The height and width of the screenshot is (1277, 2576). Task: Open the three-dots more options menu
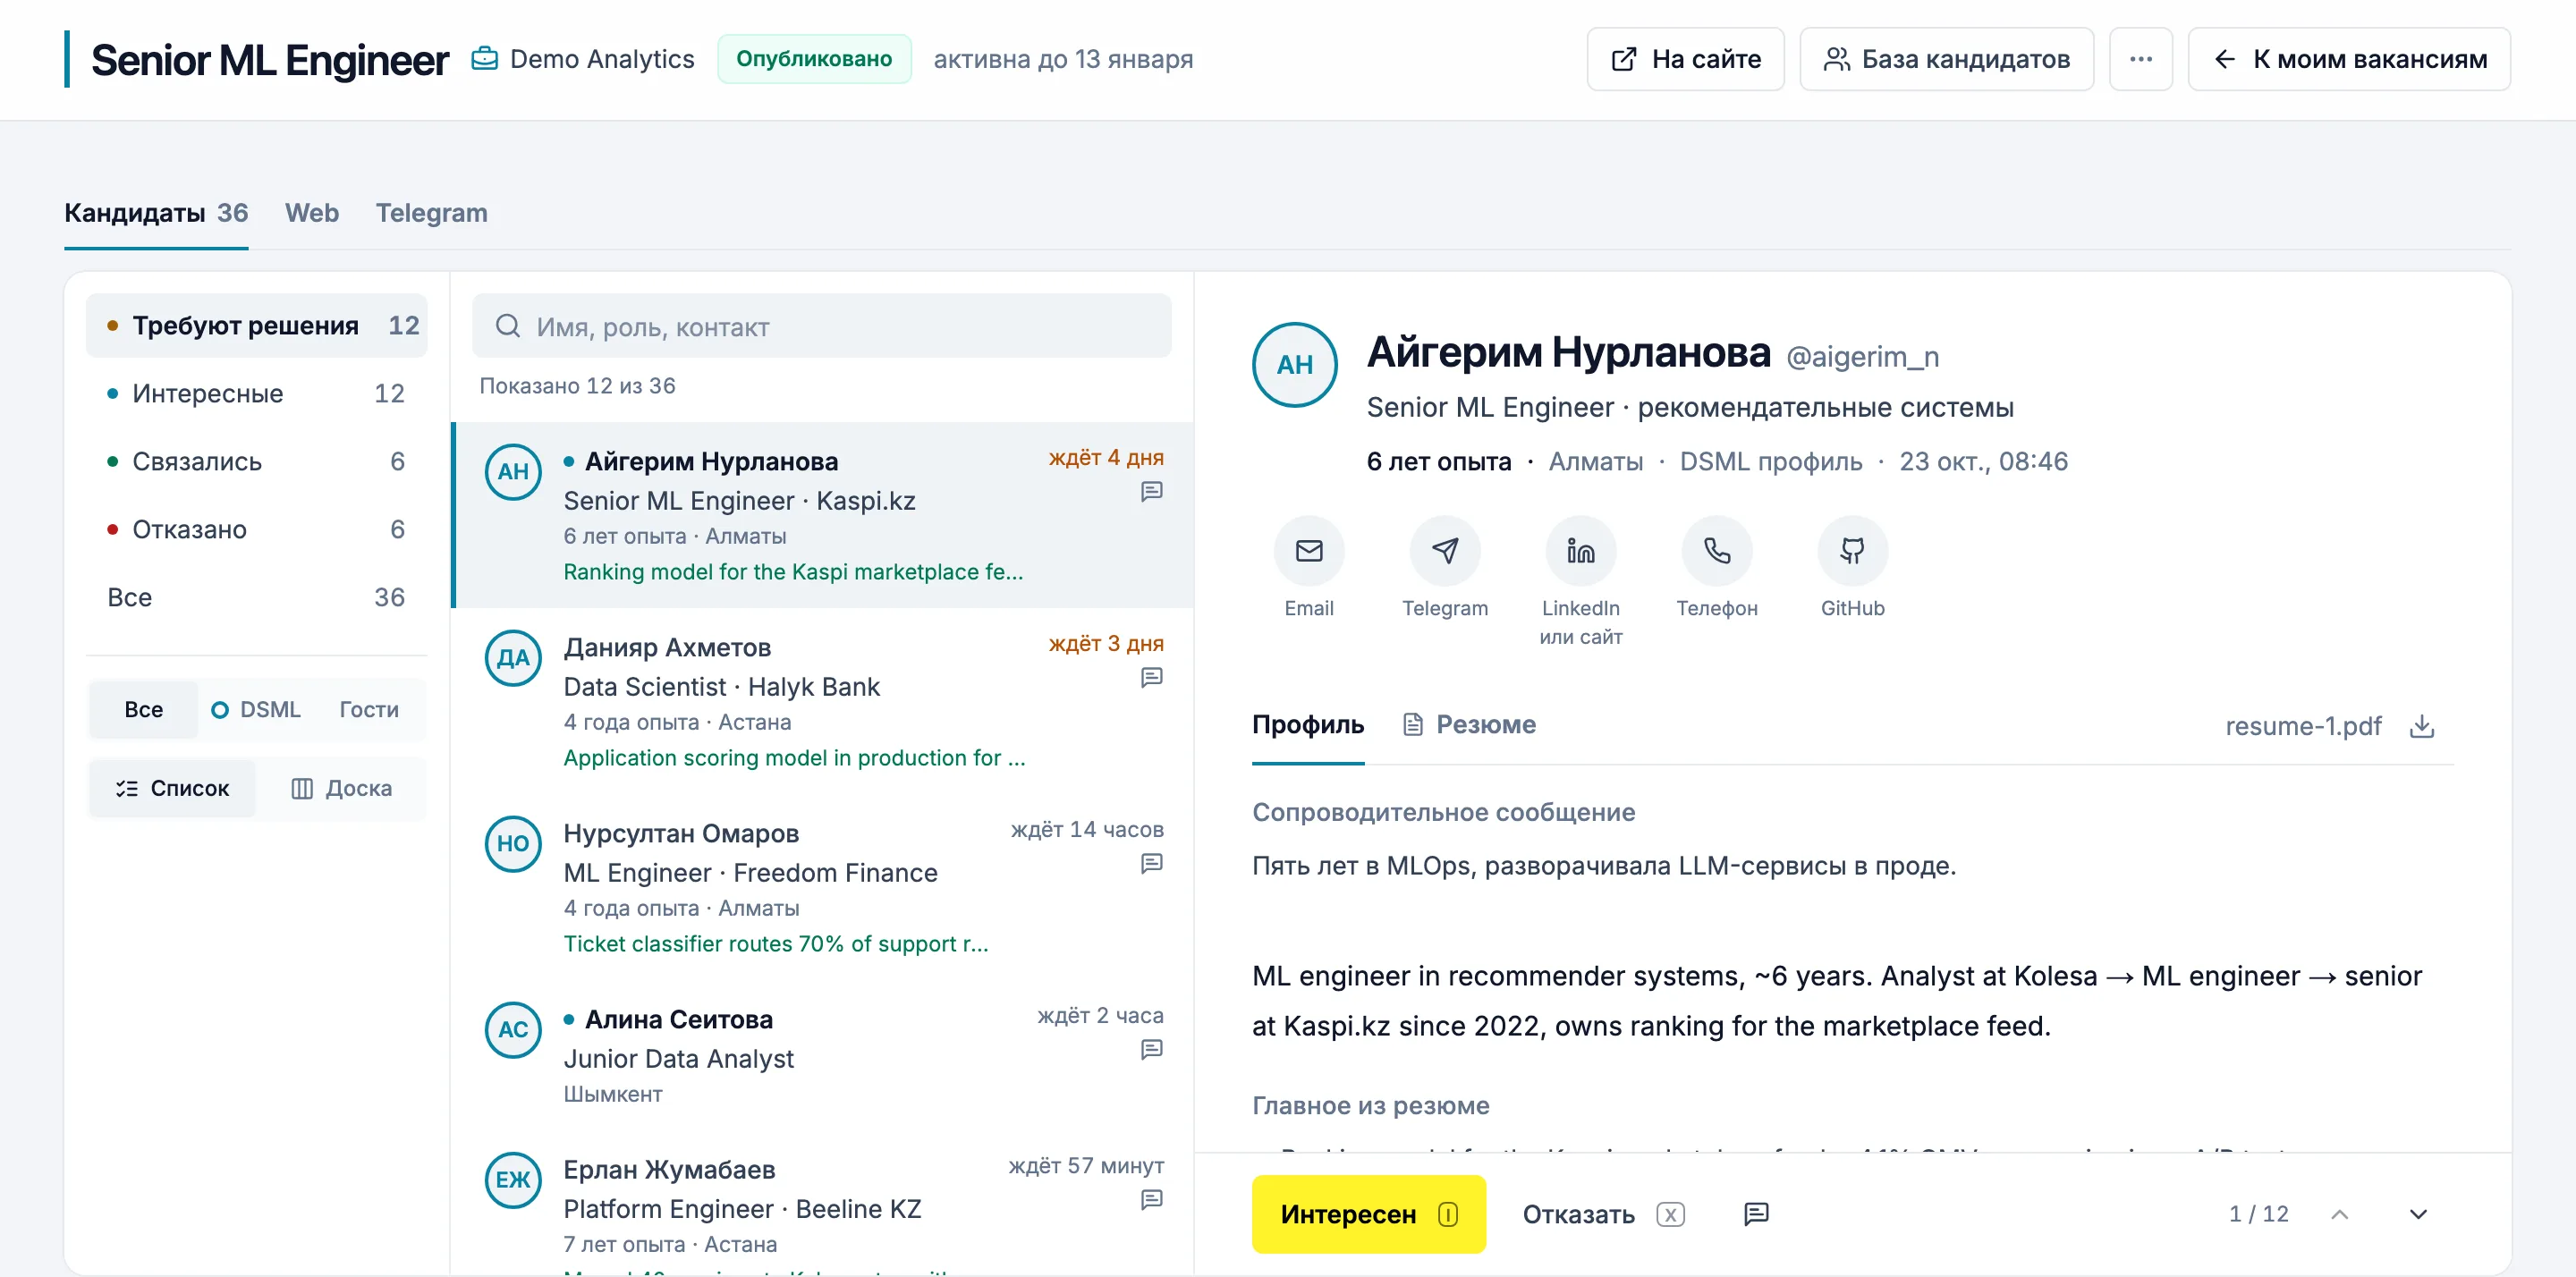[2140, 59]
